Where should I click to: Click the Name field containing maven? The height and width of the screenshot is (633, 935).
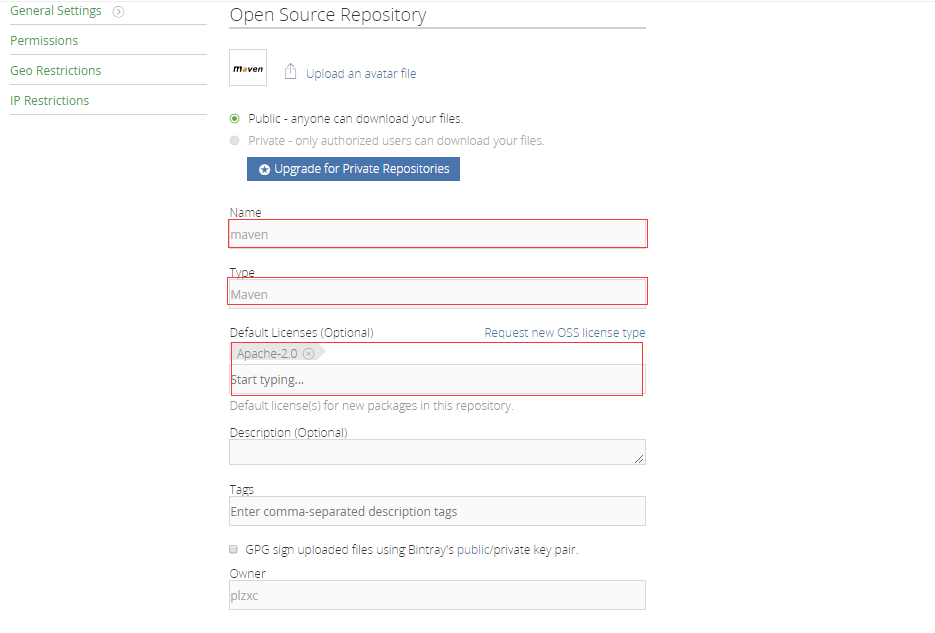tap(437, 234)
